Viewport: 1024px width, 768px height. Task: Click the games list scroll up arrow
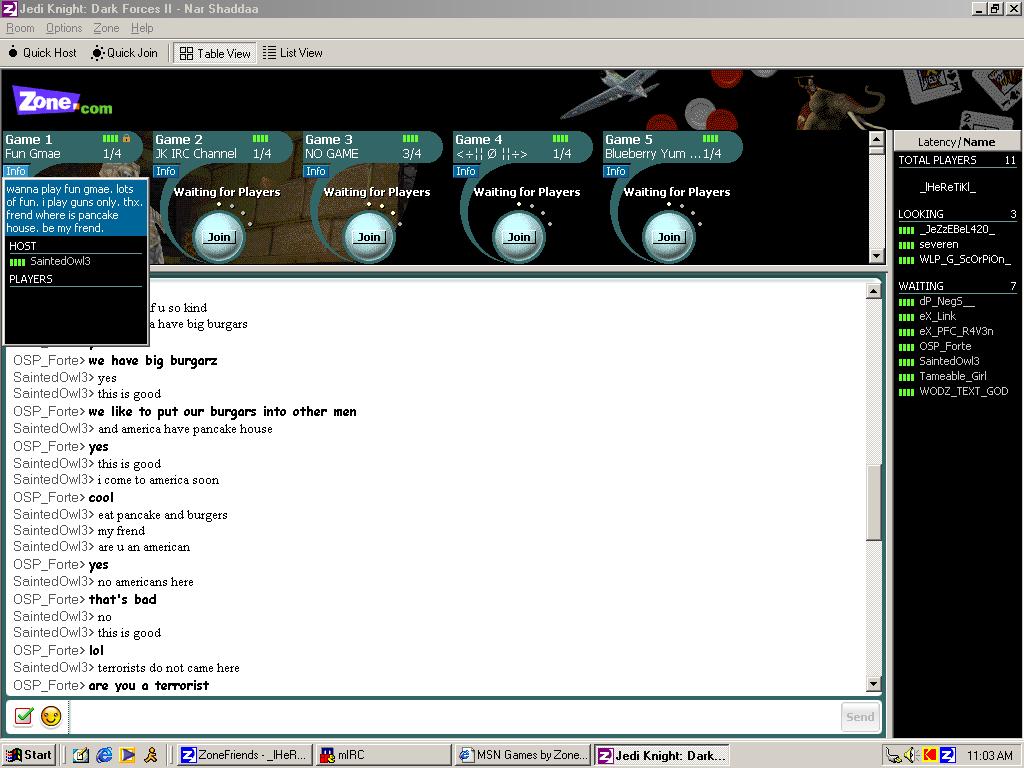[x=876, y=140]
